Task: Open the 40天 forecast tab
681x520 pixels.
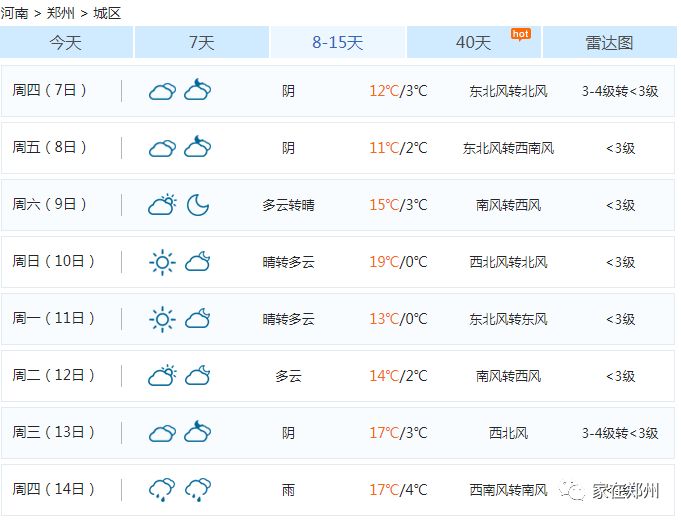Action: click(x=473, y=42)
